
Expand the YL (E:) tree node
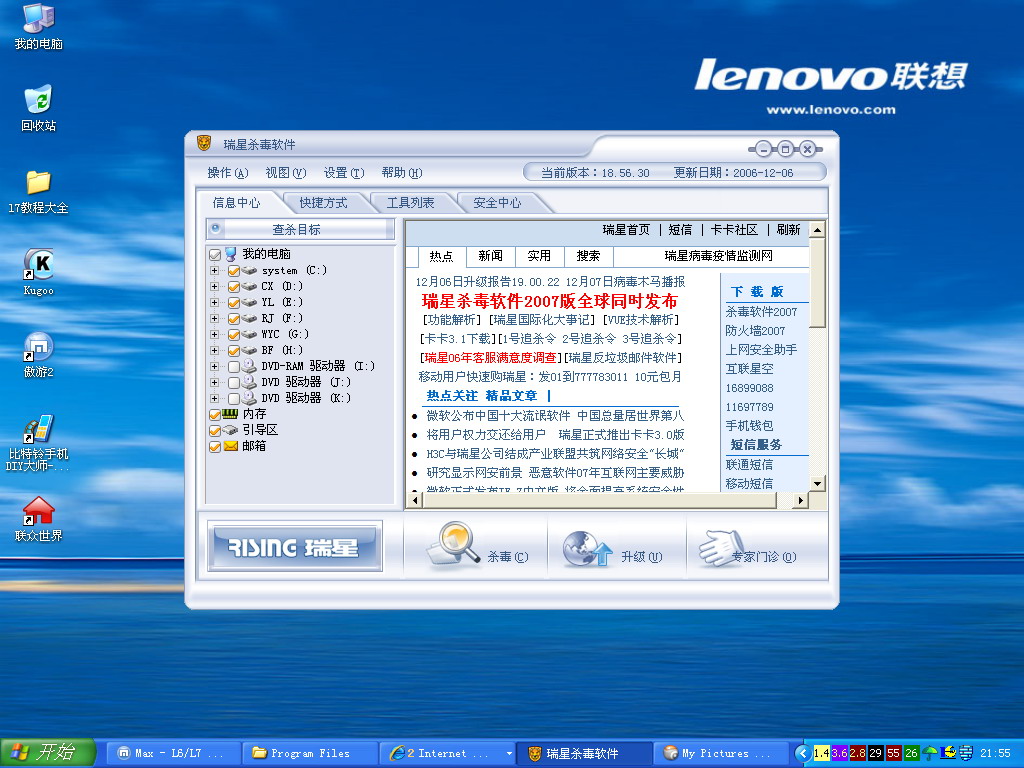[214, 302]
